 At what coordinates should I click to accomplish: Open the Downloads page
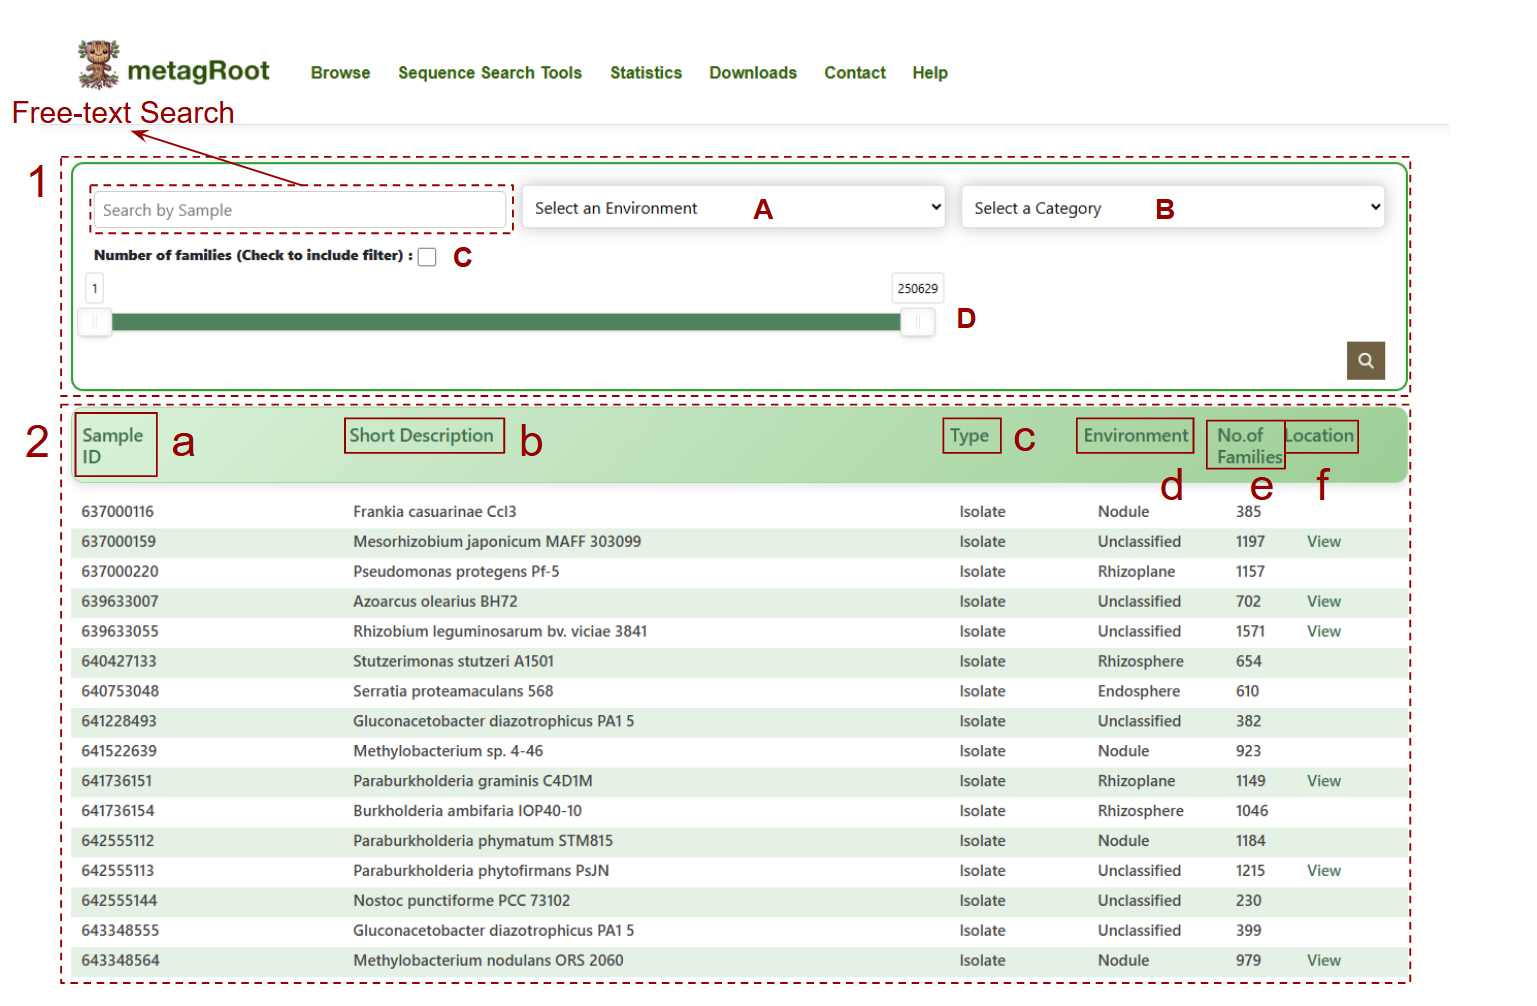click(753, 73)
